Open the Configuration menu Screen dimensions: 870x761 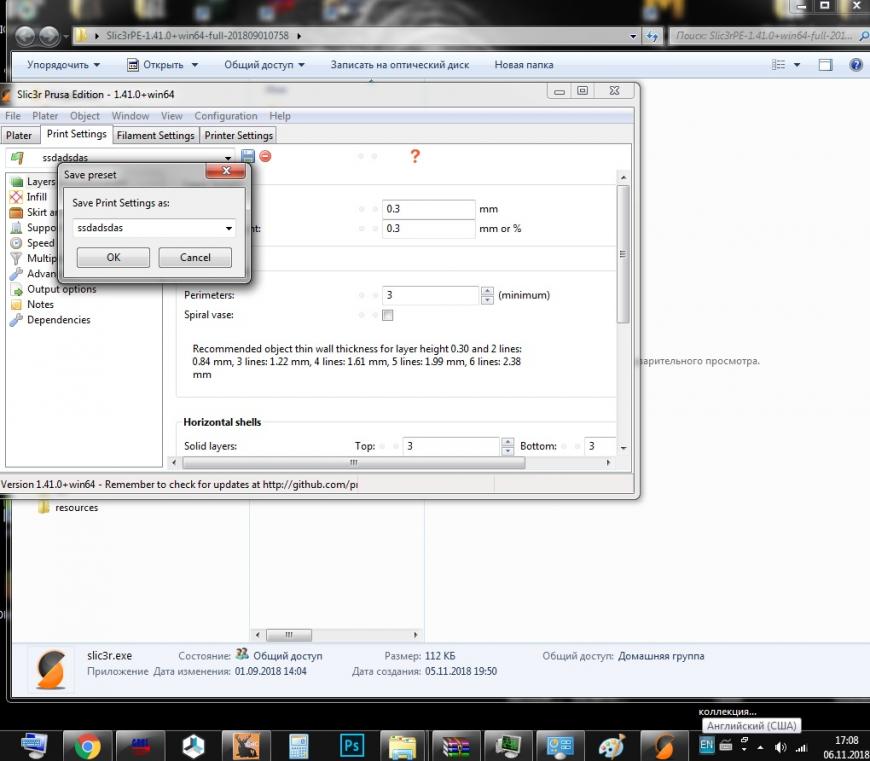pyautogui.click(x=226, y=116)
